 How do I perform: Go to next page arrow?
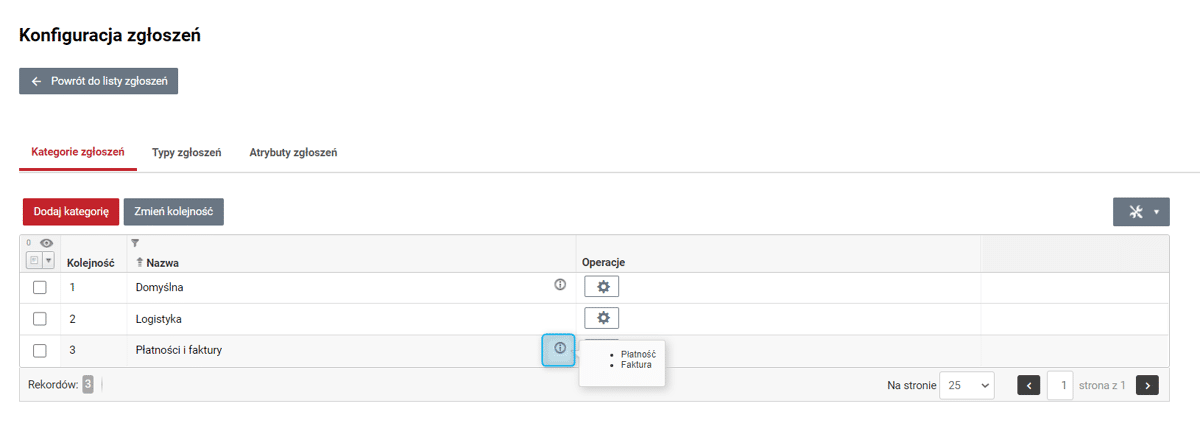1147,385
